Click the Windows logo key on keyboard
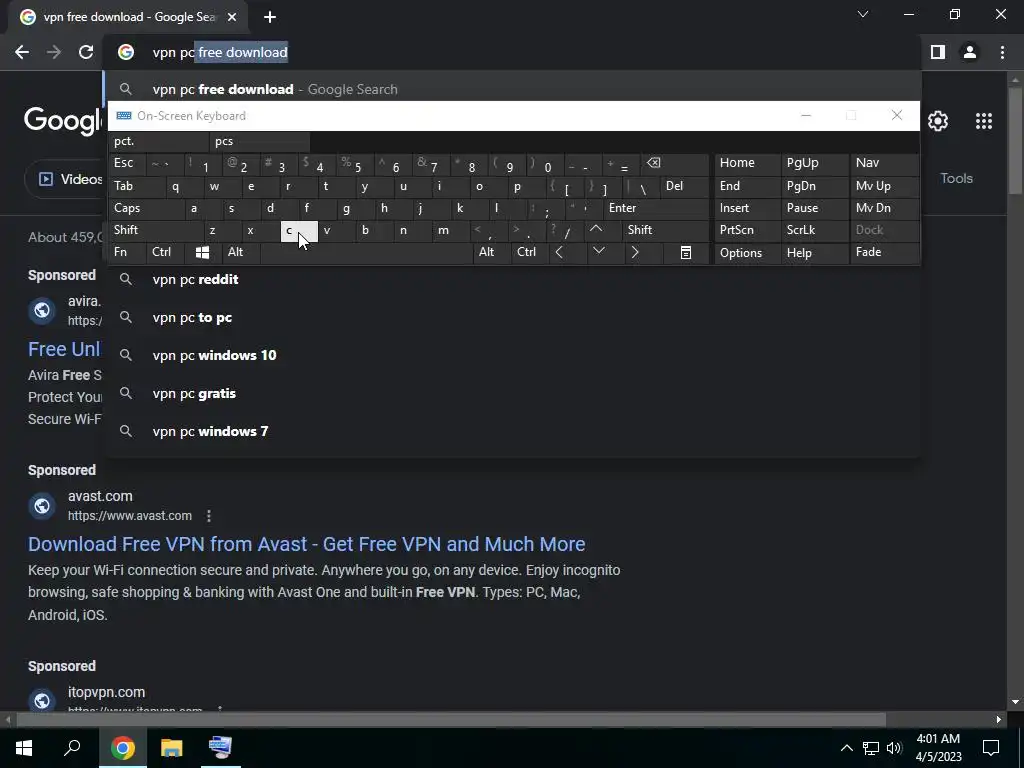Viewport: 1024px width, 768px height. point(202,252)
